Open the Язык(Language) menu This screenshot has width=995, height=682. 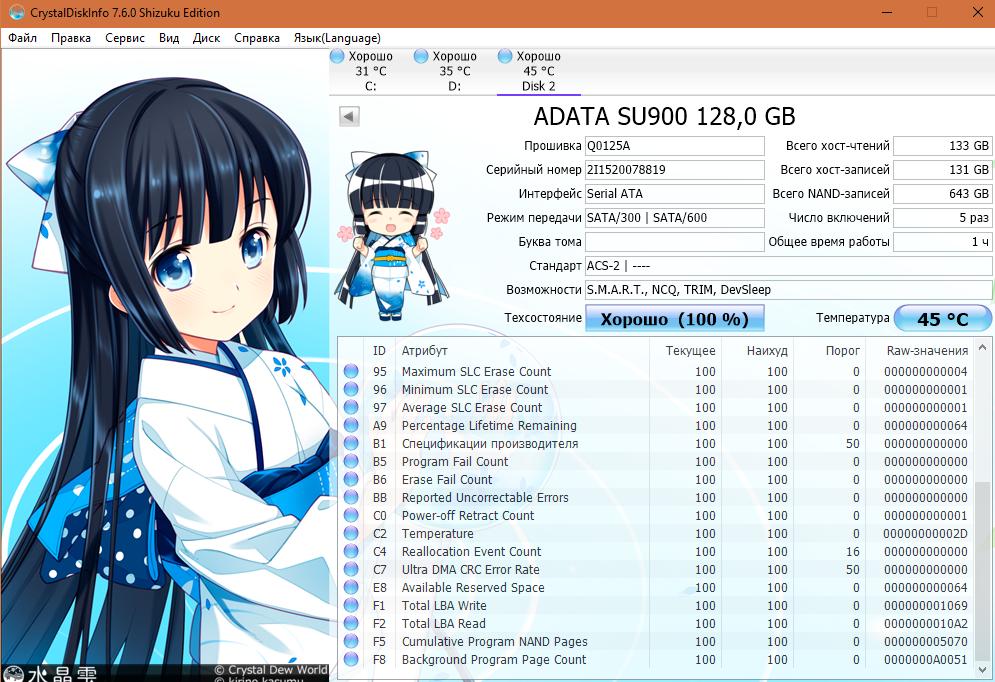(x=337, y=38)
